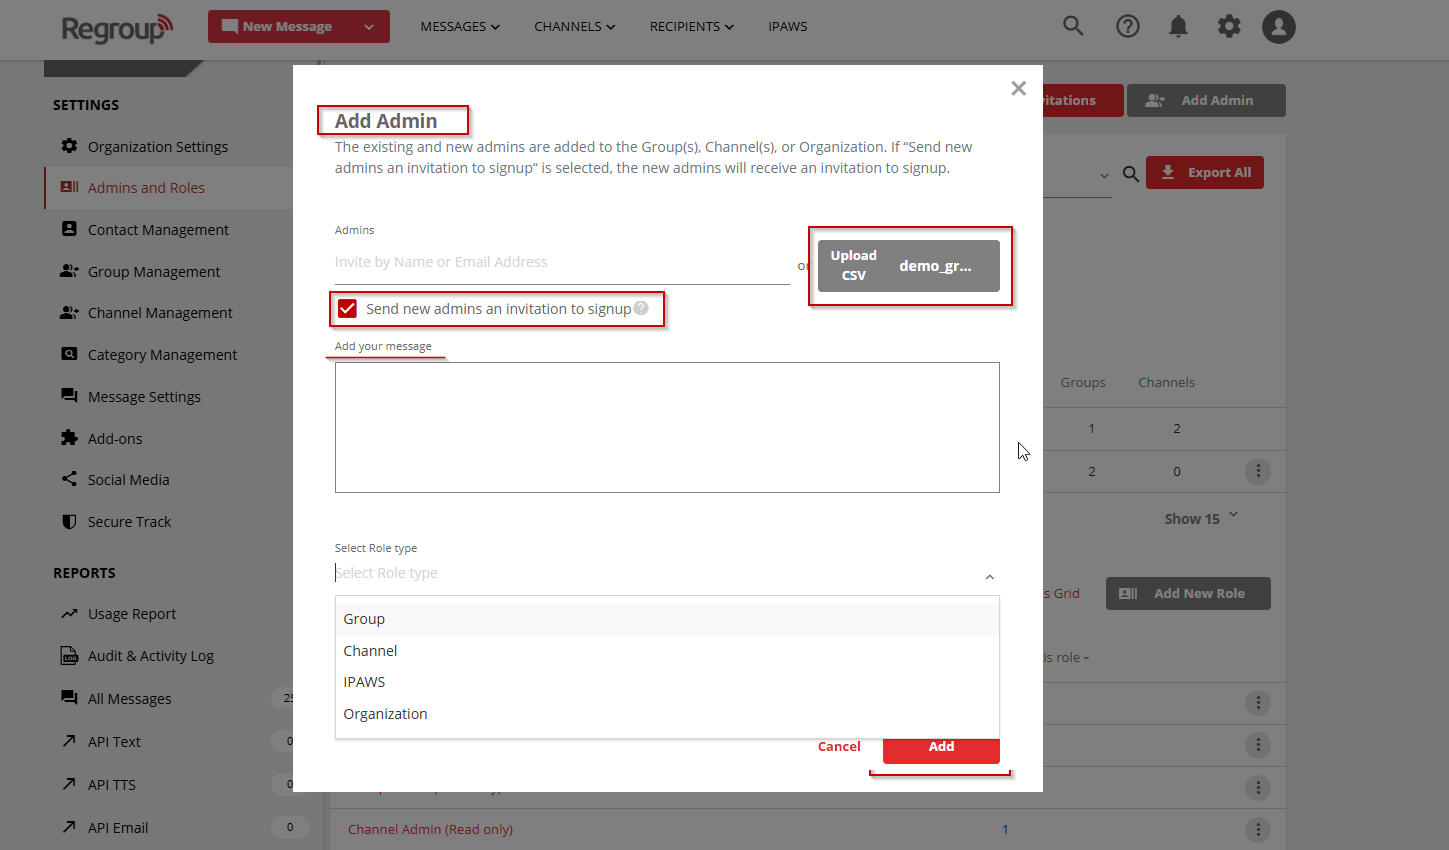Choose IPAWS from role type list
Image resolution: width=1449 pixels, height=850 pixels.
(667, 682)
